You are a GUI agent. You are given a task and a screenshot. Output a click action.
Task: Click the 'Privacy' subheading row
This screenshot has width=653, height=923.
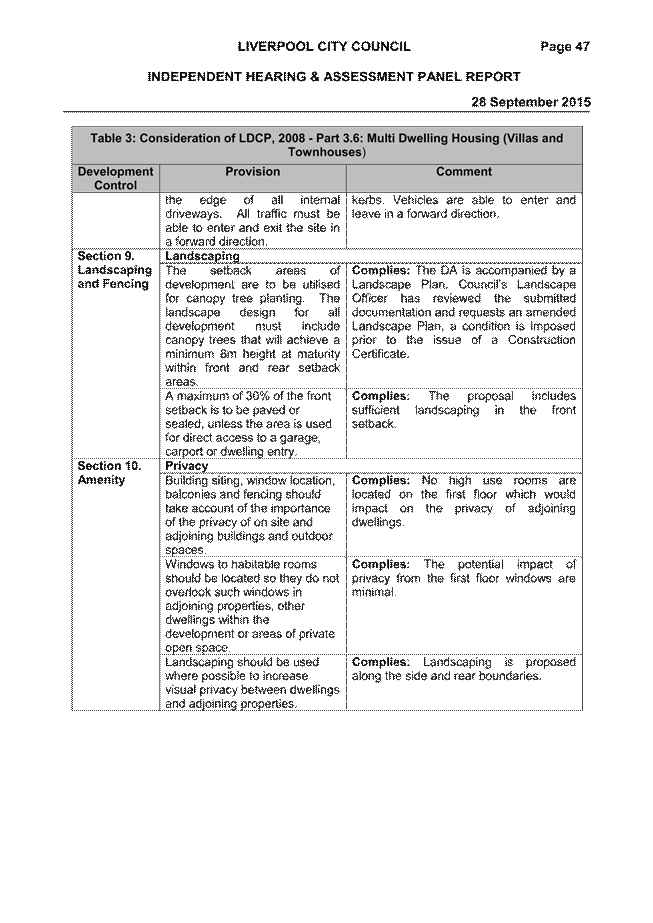[x=371, y=466]
